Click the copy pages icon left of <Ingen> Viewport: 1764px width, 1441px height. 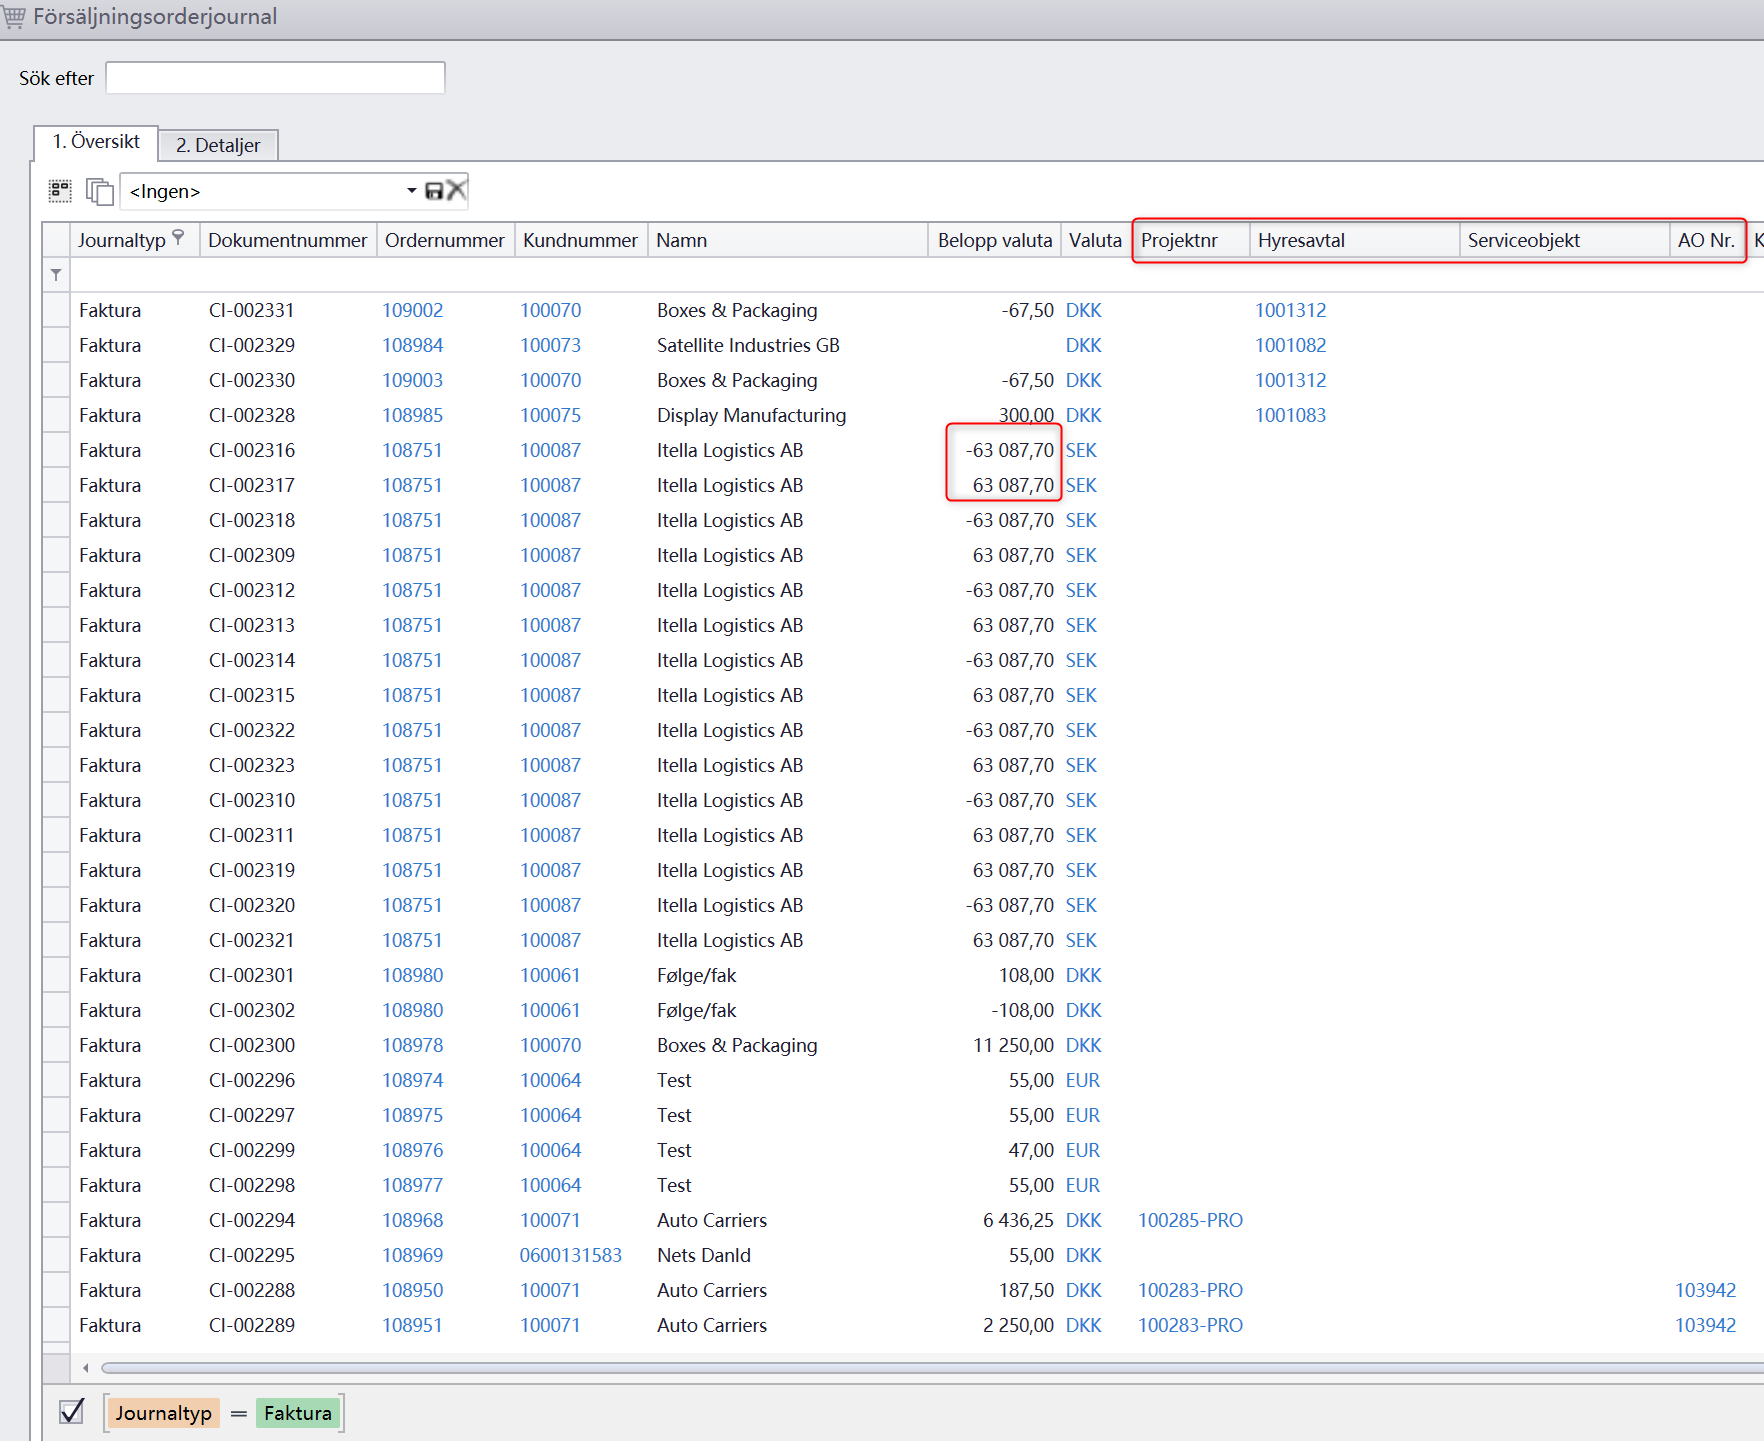coord(99,190)
